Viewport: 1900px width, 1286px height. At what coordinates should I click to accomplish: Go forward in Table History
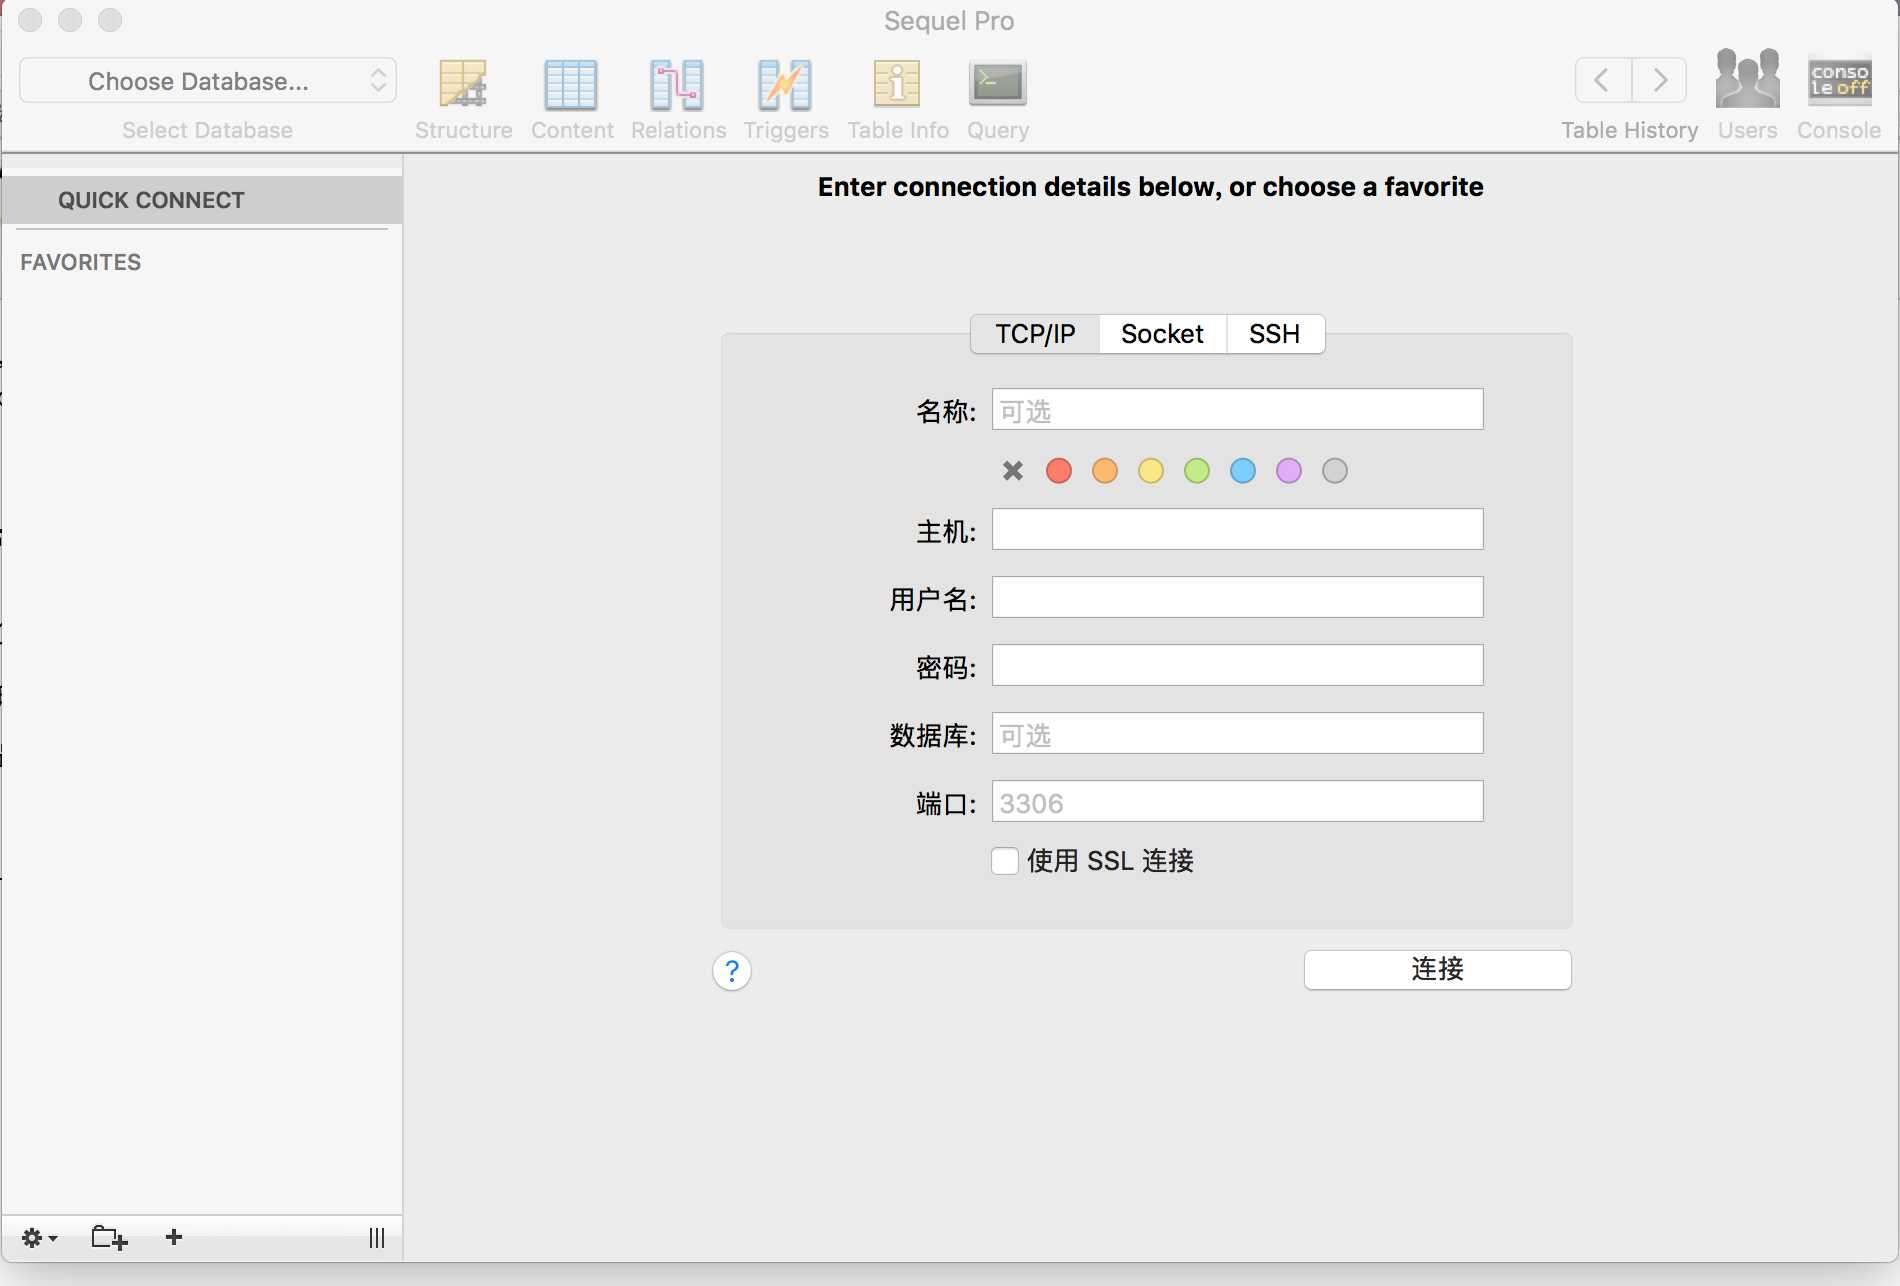pos(1659,80)
